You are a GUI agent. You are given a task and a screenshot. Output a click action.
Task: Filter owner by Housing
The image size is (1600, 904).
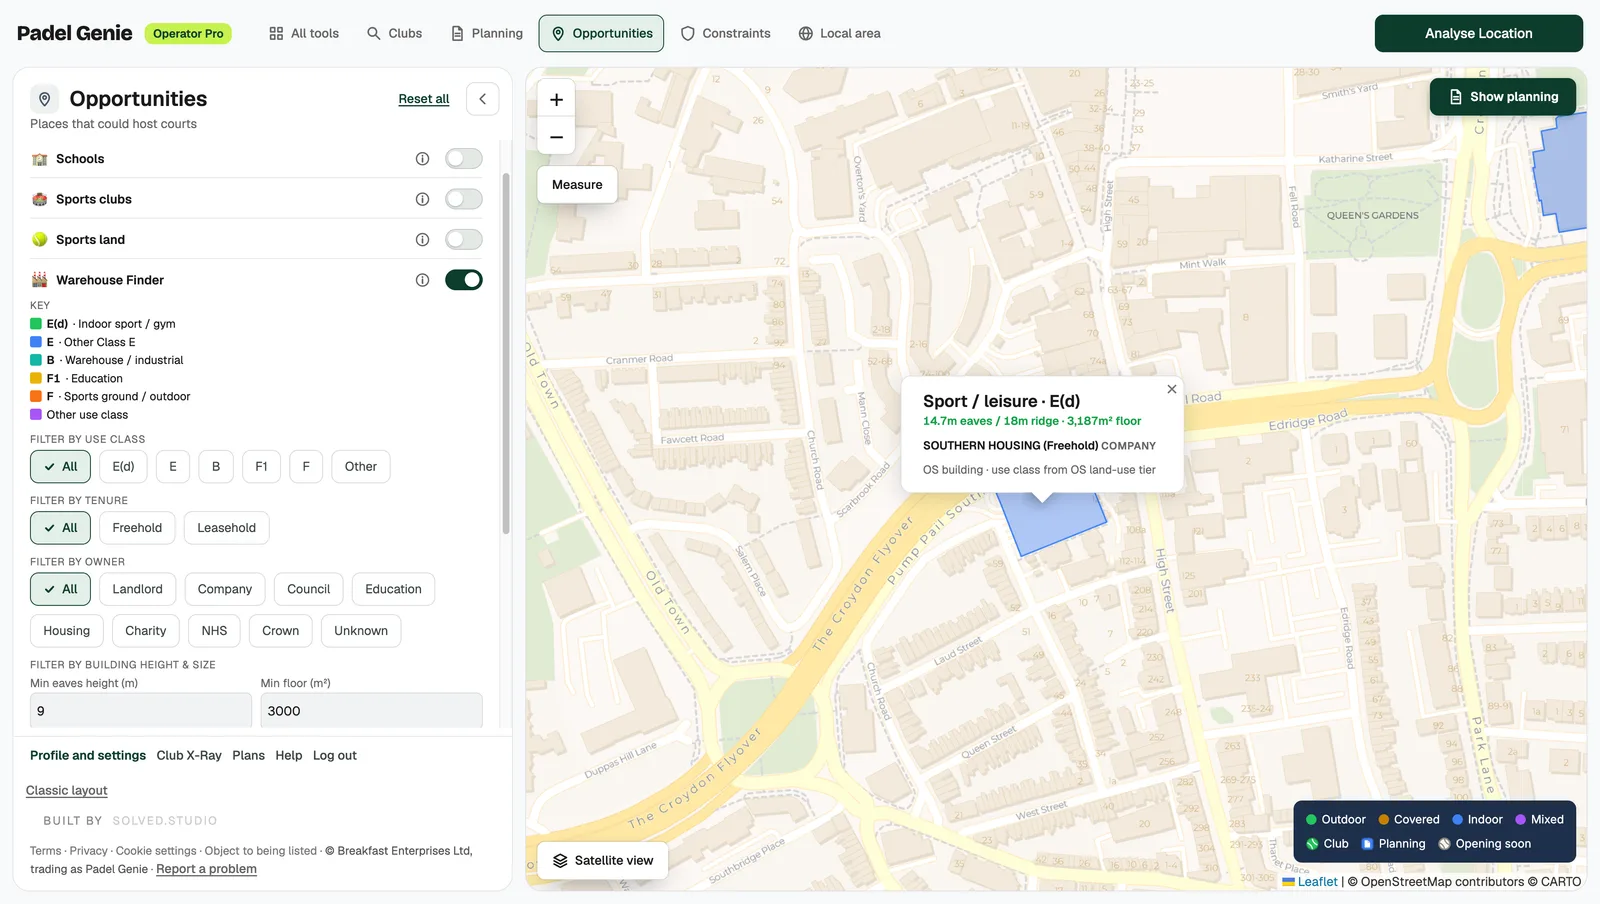click(x=67, y=631)
